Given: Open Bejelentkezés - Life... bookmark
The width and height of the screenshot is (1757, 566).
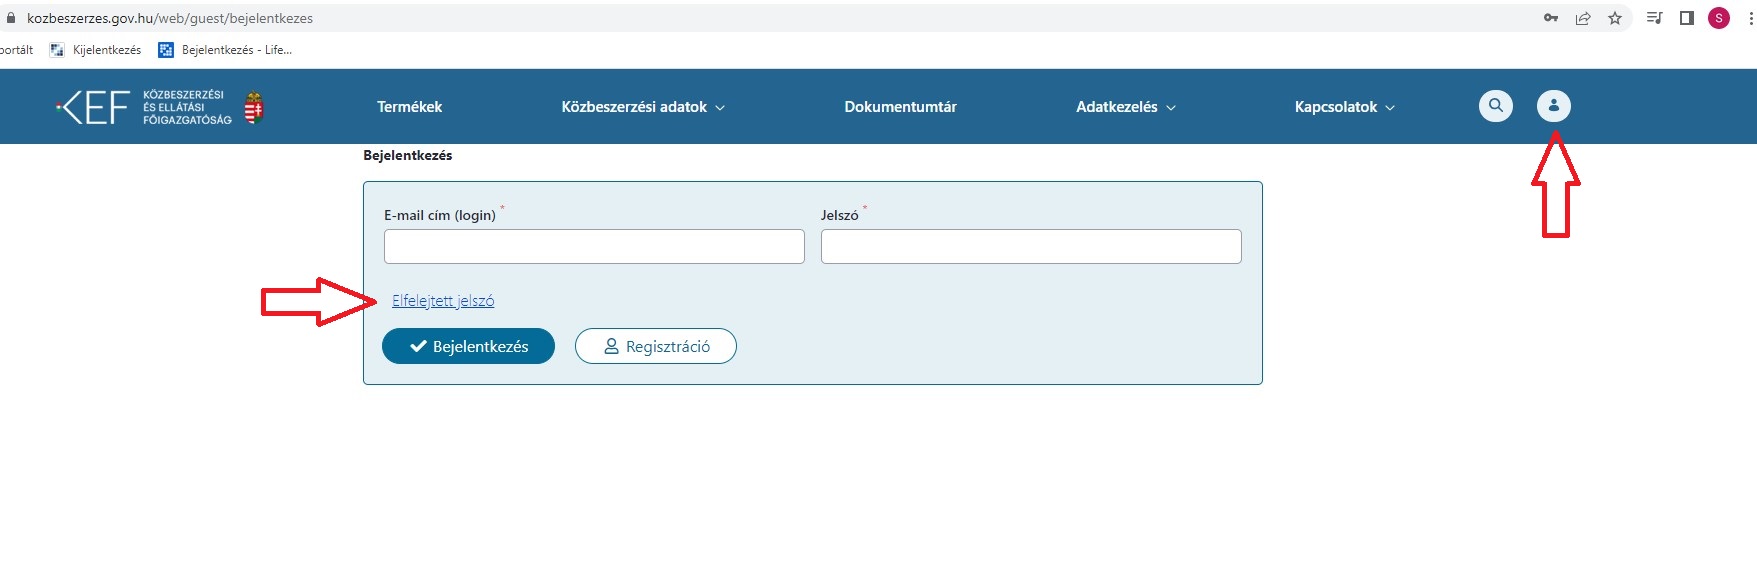Looking at the screenshot, I should click(x=225, y=50).
